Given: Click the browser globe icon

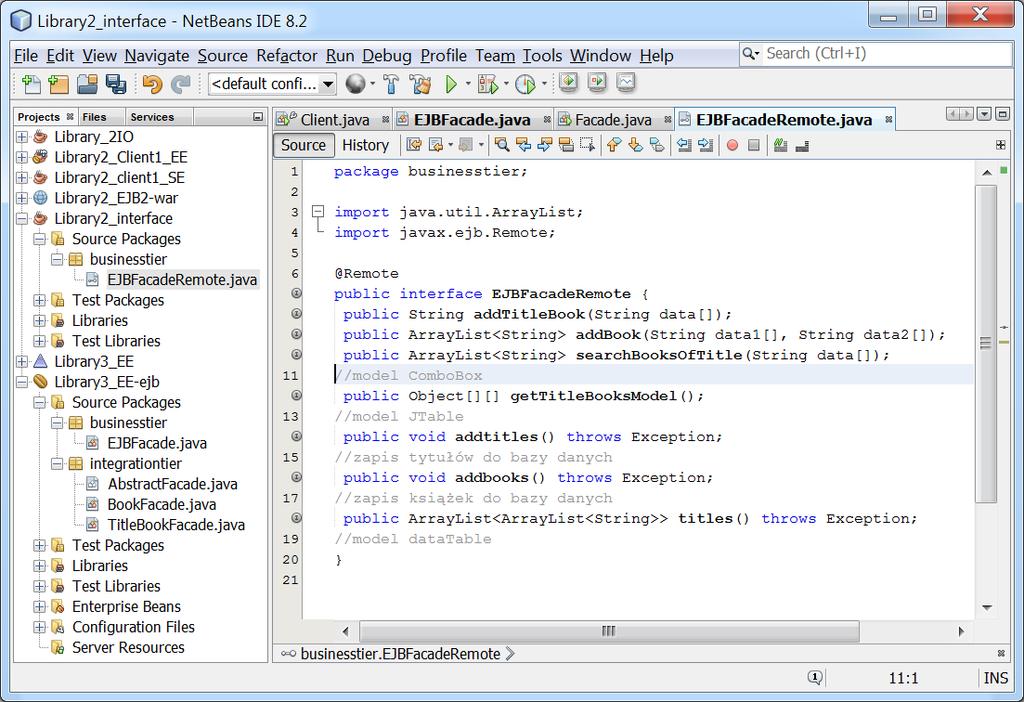Looking at the screenshot, I should click(x=355, y=84).
